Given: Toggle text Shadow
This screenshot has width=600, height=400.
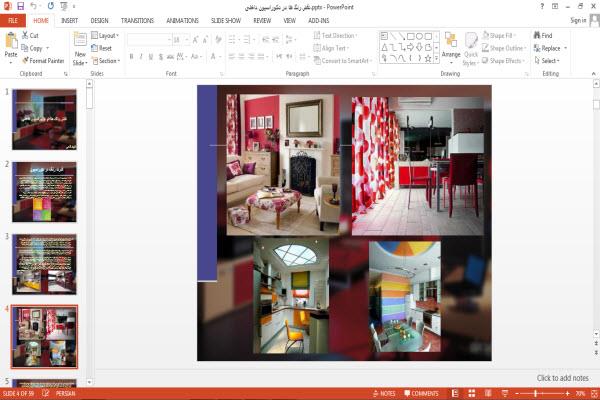Looking at the screenshot, I should (x=161, y=57).
